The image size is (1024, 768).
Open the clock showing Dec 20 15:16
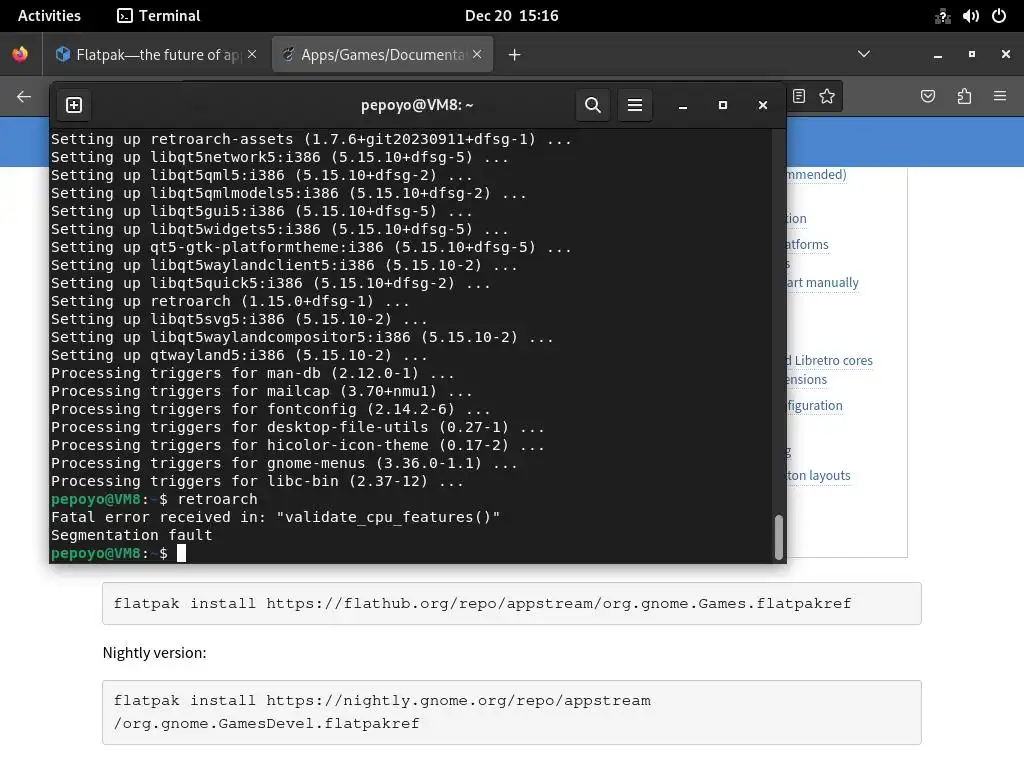tap(511, 16)
